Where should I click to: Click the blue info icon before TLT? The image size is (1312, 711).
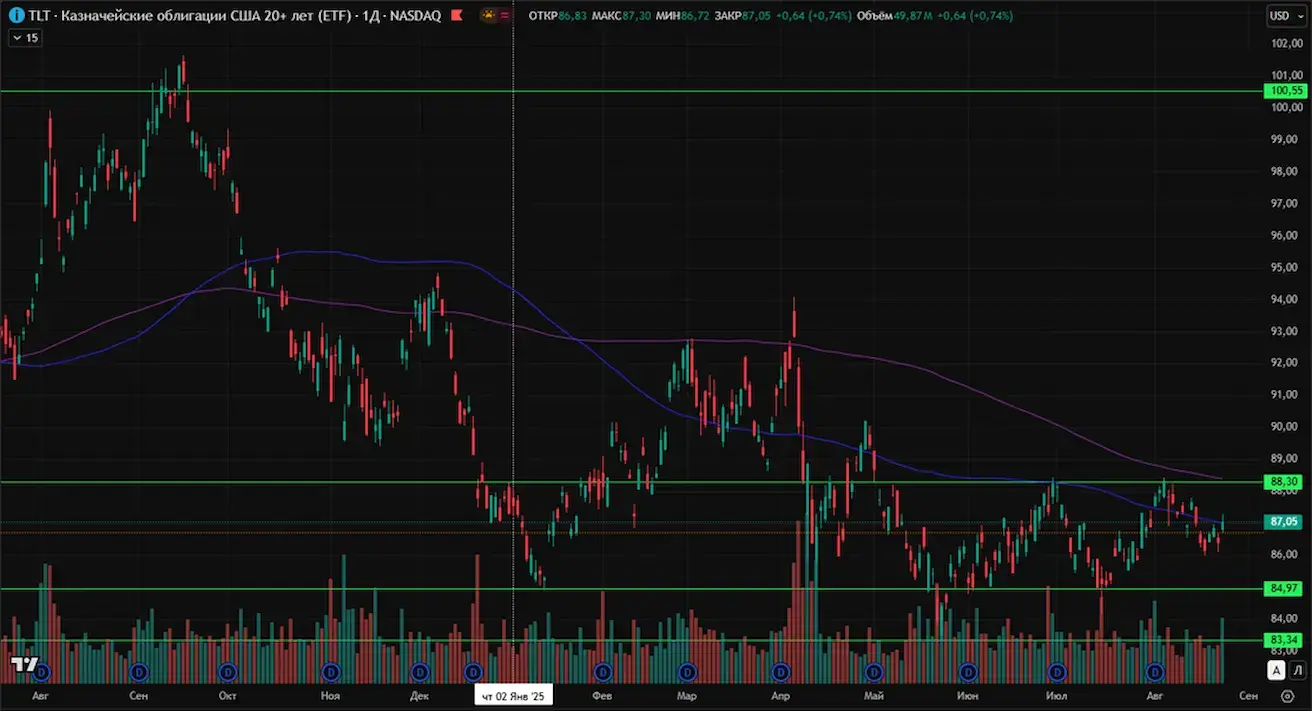17,16
